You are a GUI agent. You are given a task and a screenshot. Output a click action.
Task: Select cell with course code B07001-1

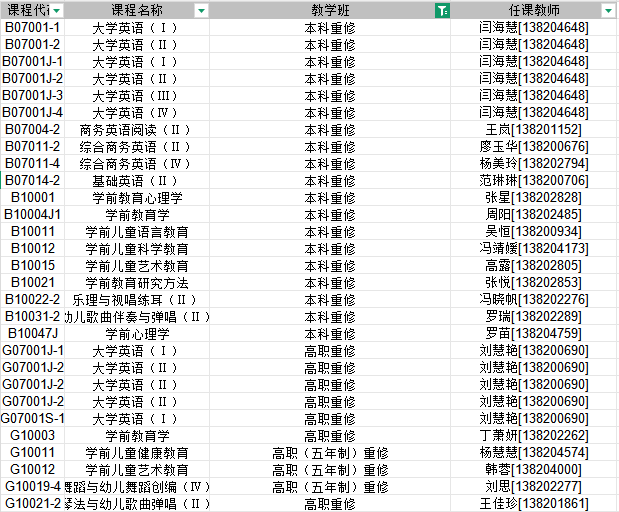32,28
